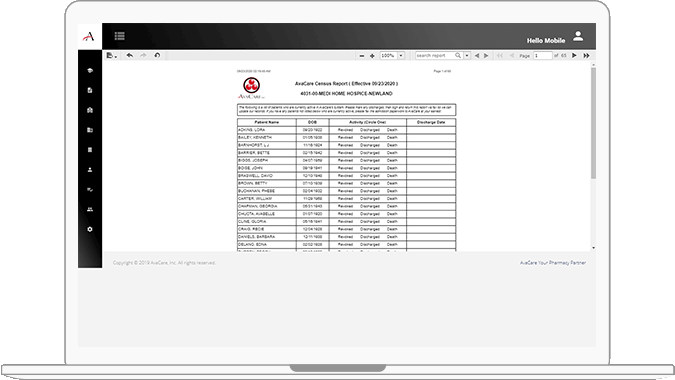Open the AvaCare Your Pharmacy Partner link
This screenshot has height=380, width=675.
(x=553, y=263)
